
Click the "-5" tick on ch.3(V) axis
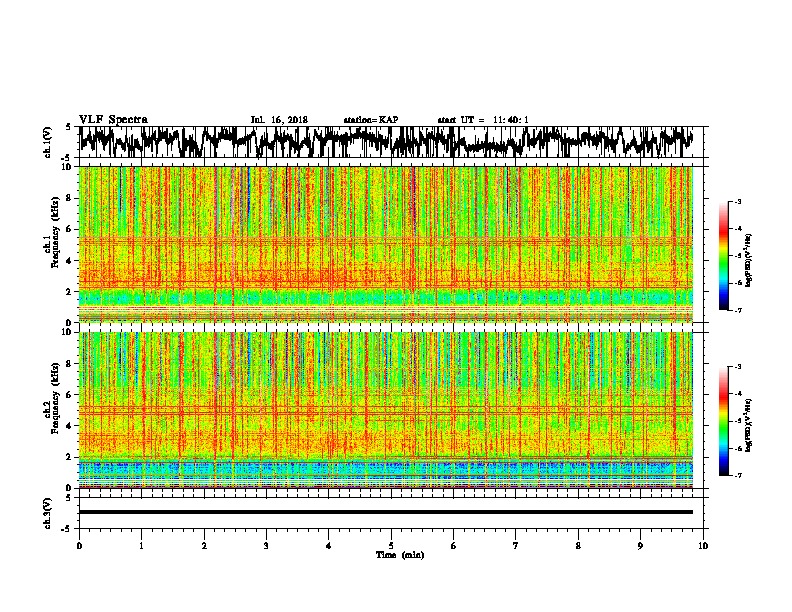(x=67, y=529)
